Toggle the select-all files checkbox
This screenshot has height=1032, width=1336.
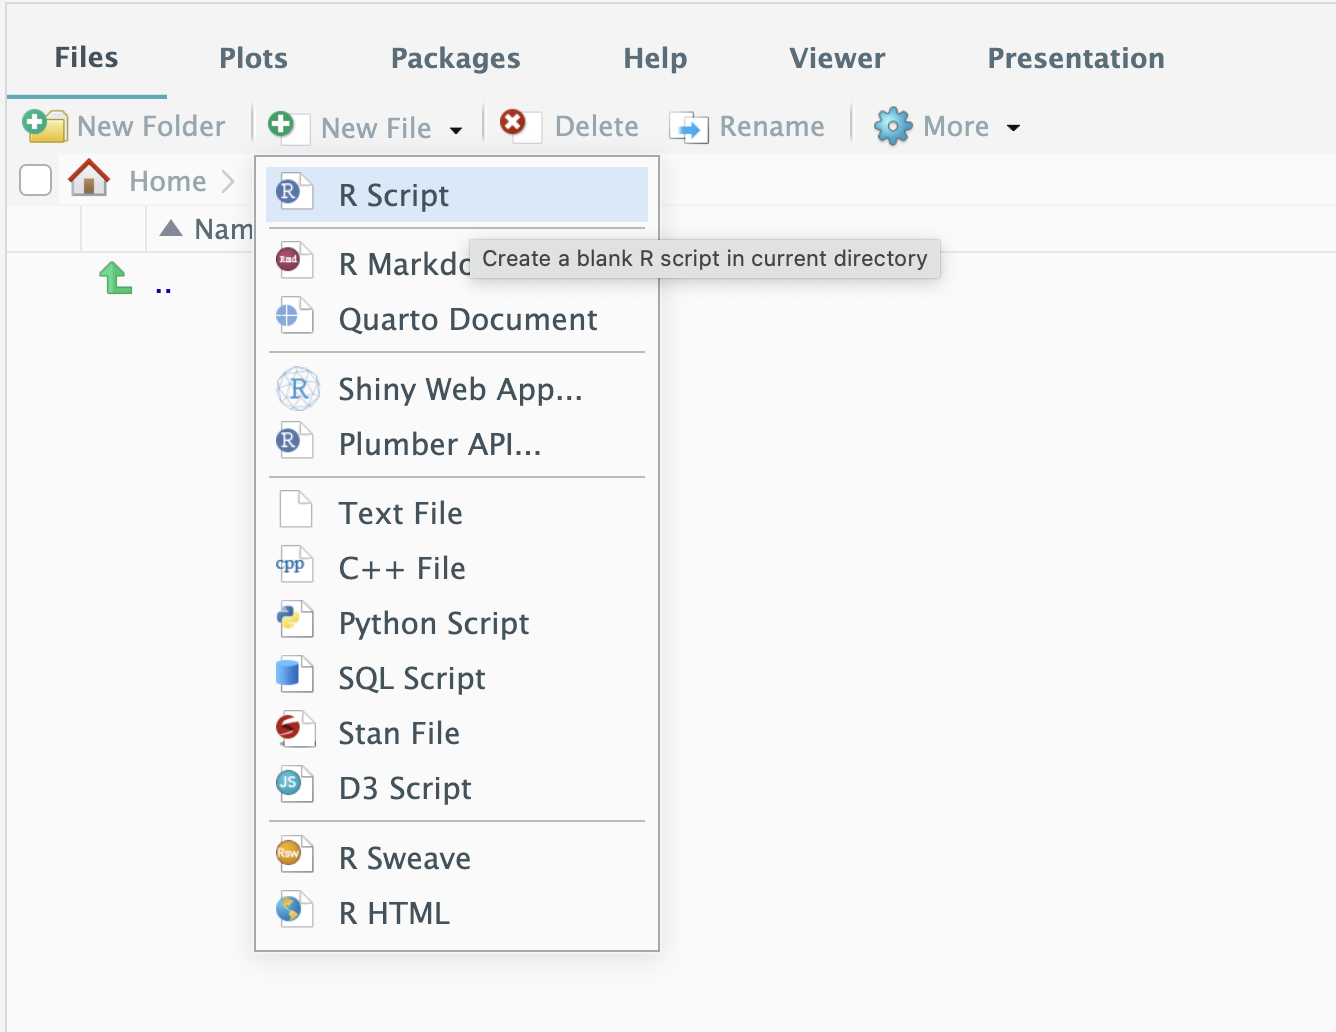pyautogui.click(x=36, y=181)
